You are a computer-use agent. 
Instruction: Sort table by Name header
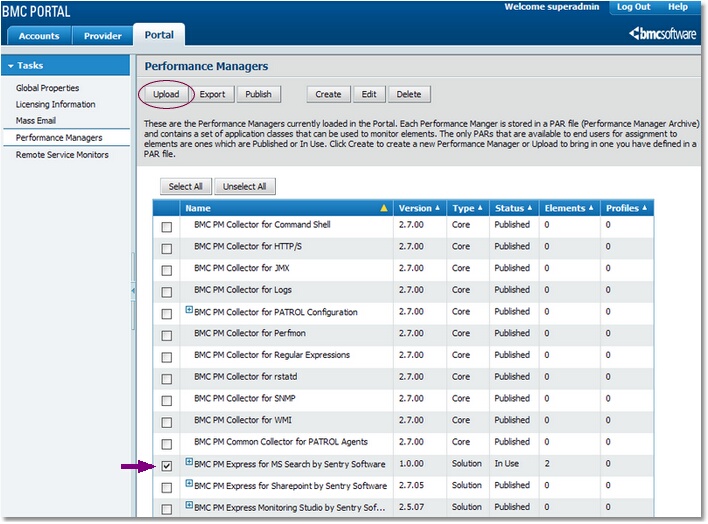click(198, 208)
